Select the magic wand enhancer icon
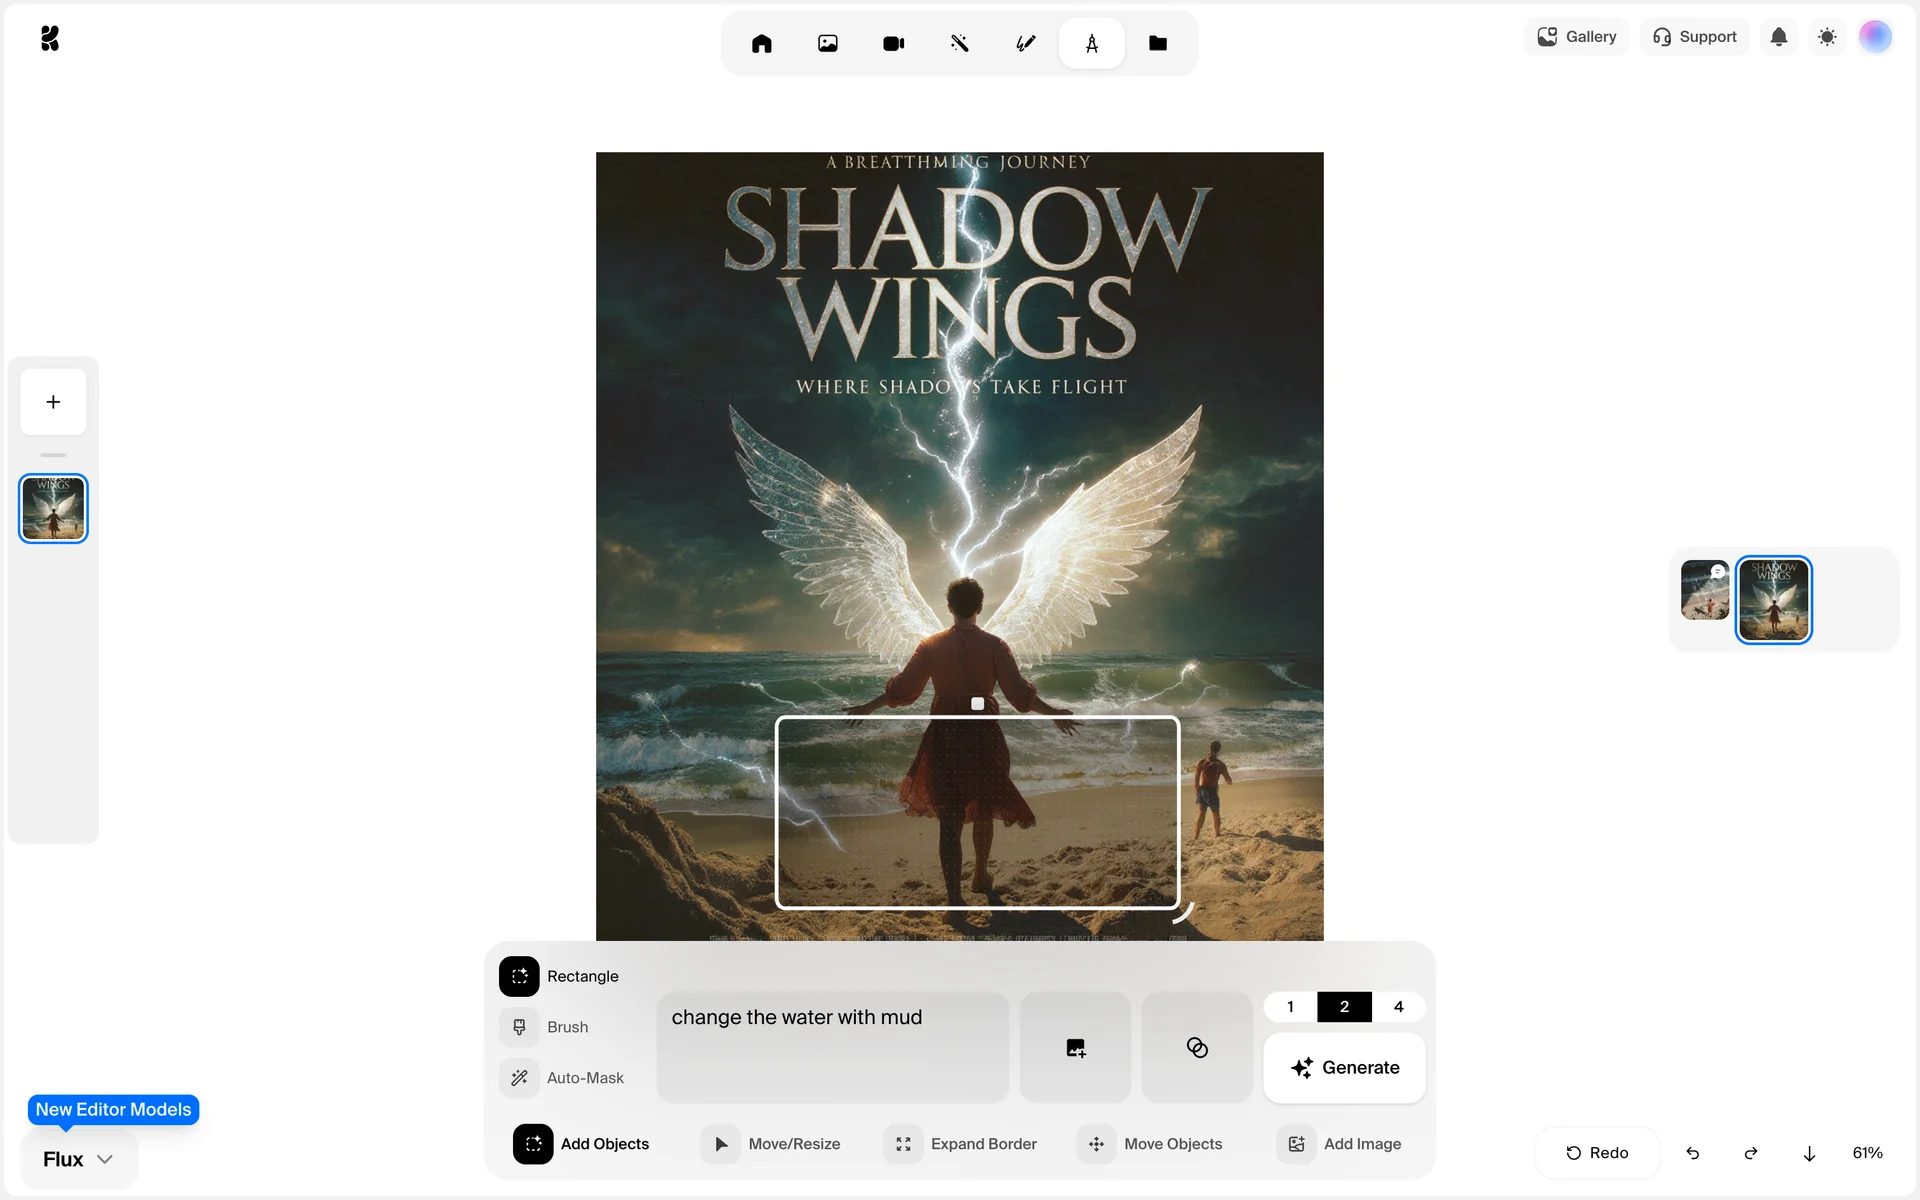Screen dimensions: 1920x1200 point(959,43)
